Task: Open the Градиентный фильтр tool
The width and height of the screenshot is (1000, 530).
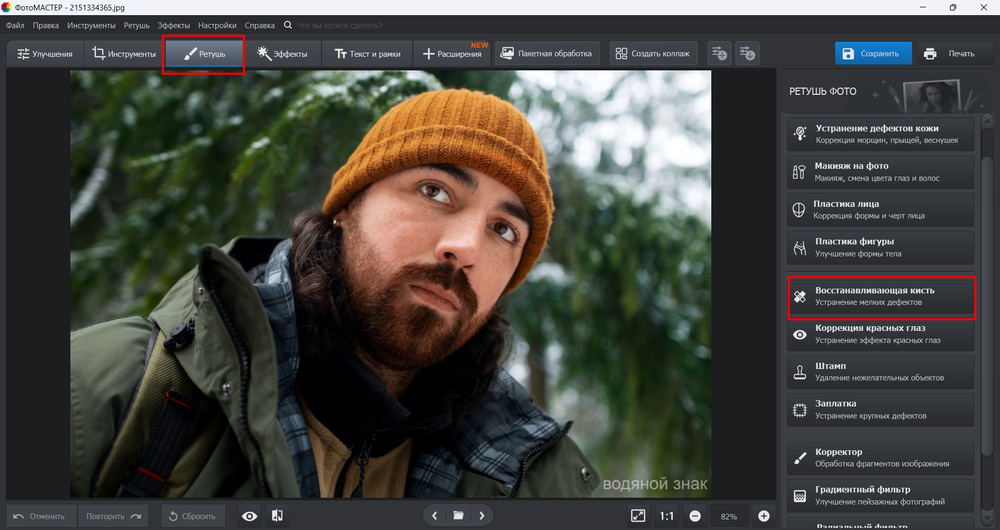Action: click(x=881, y=496)
